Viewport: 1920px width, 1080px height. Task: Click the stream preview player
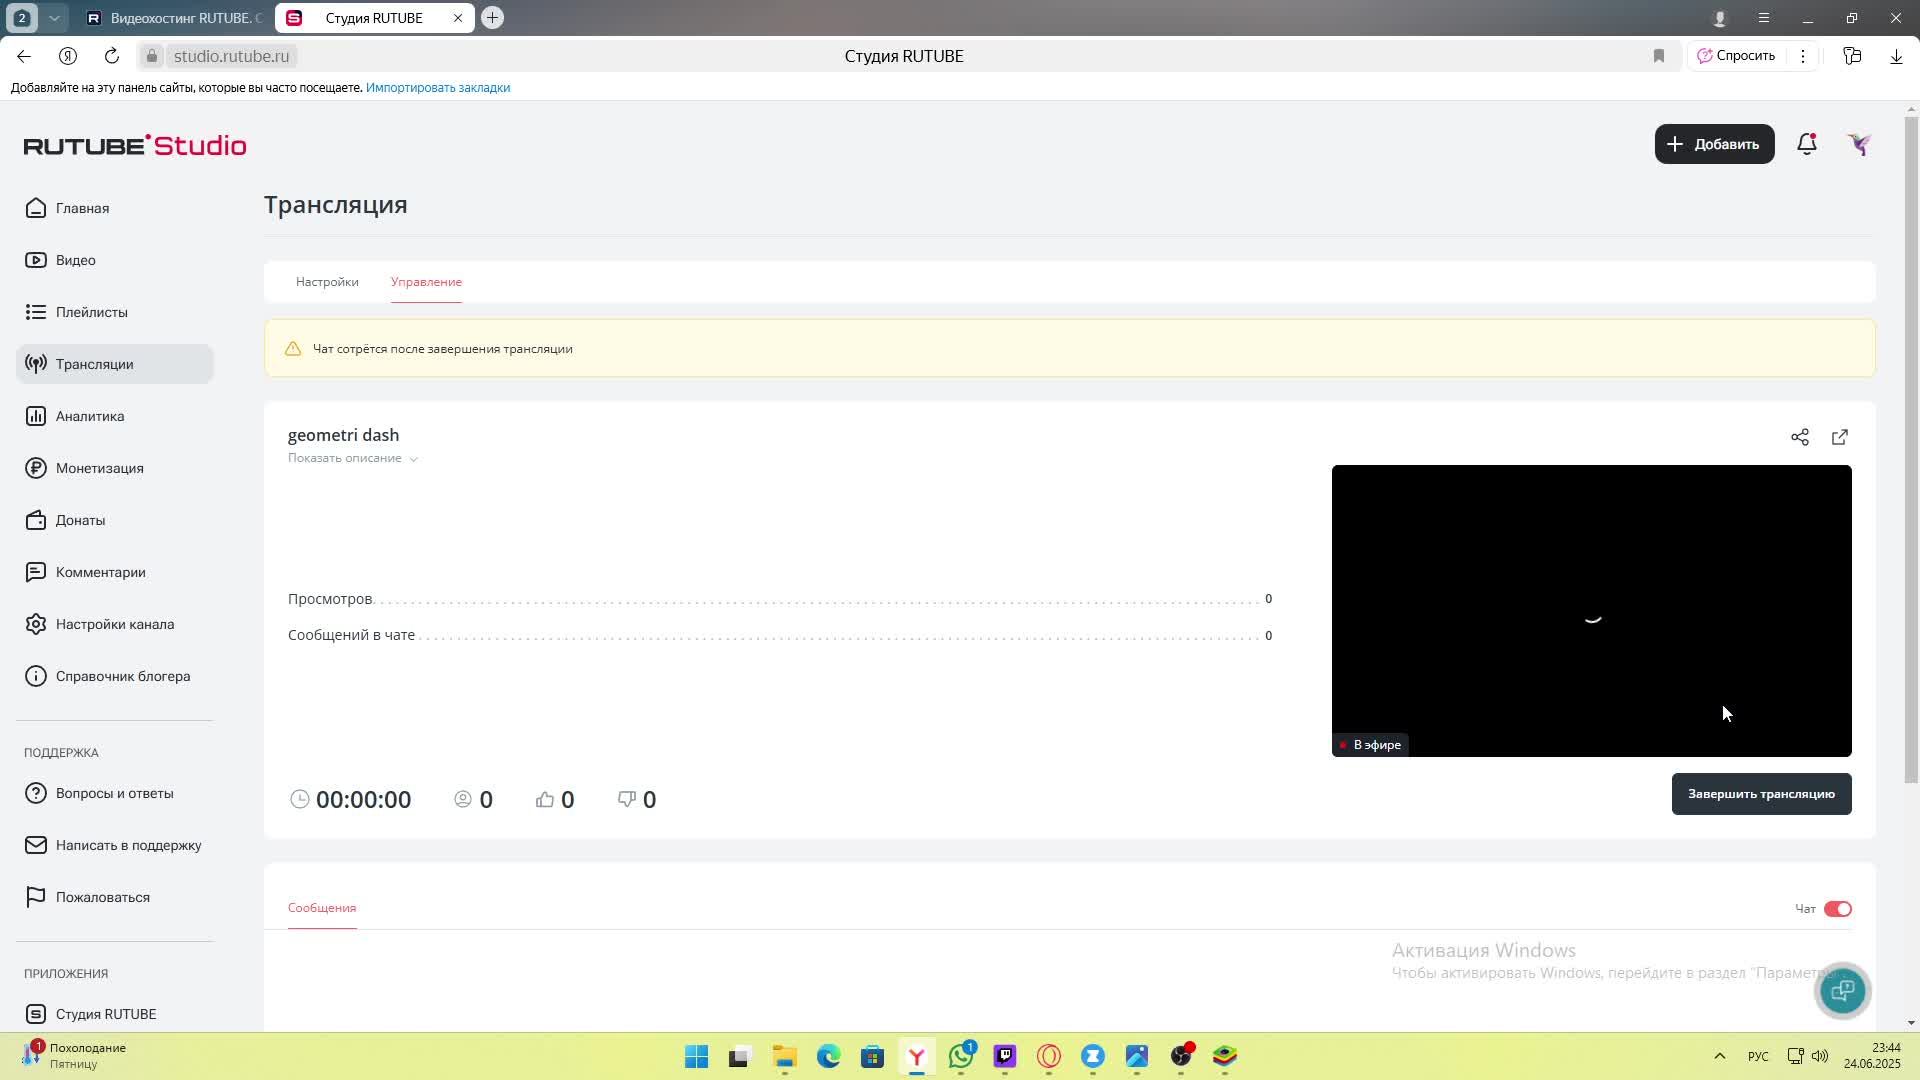click(x=1591, y=610)
